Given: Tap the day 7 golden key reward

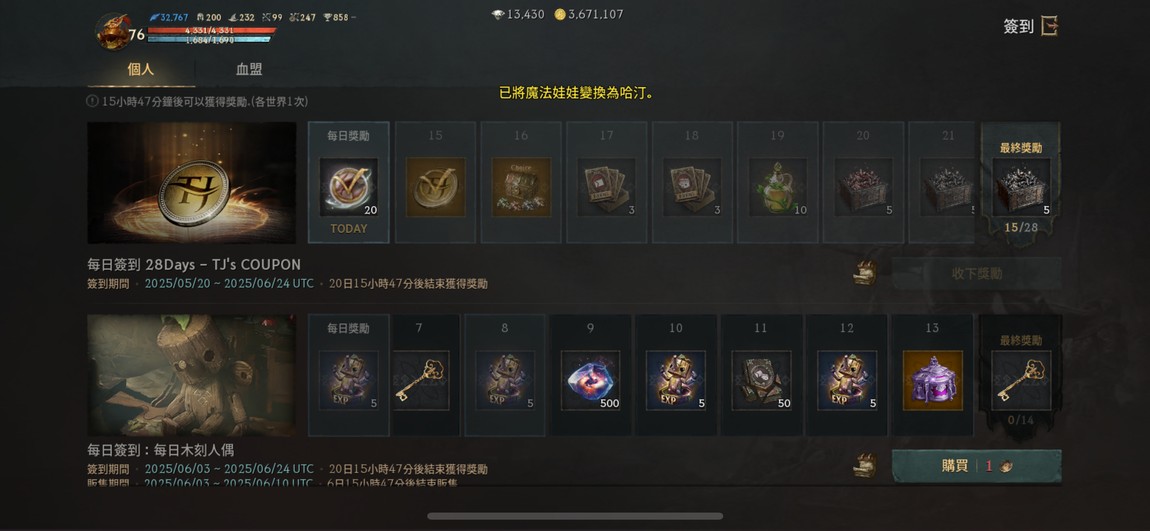Looking at the screenshot, I should tap(420, 380).
